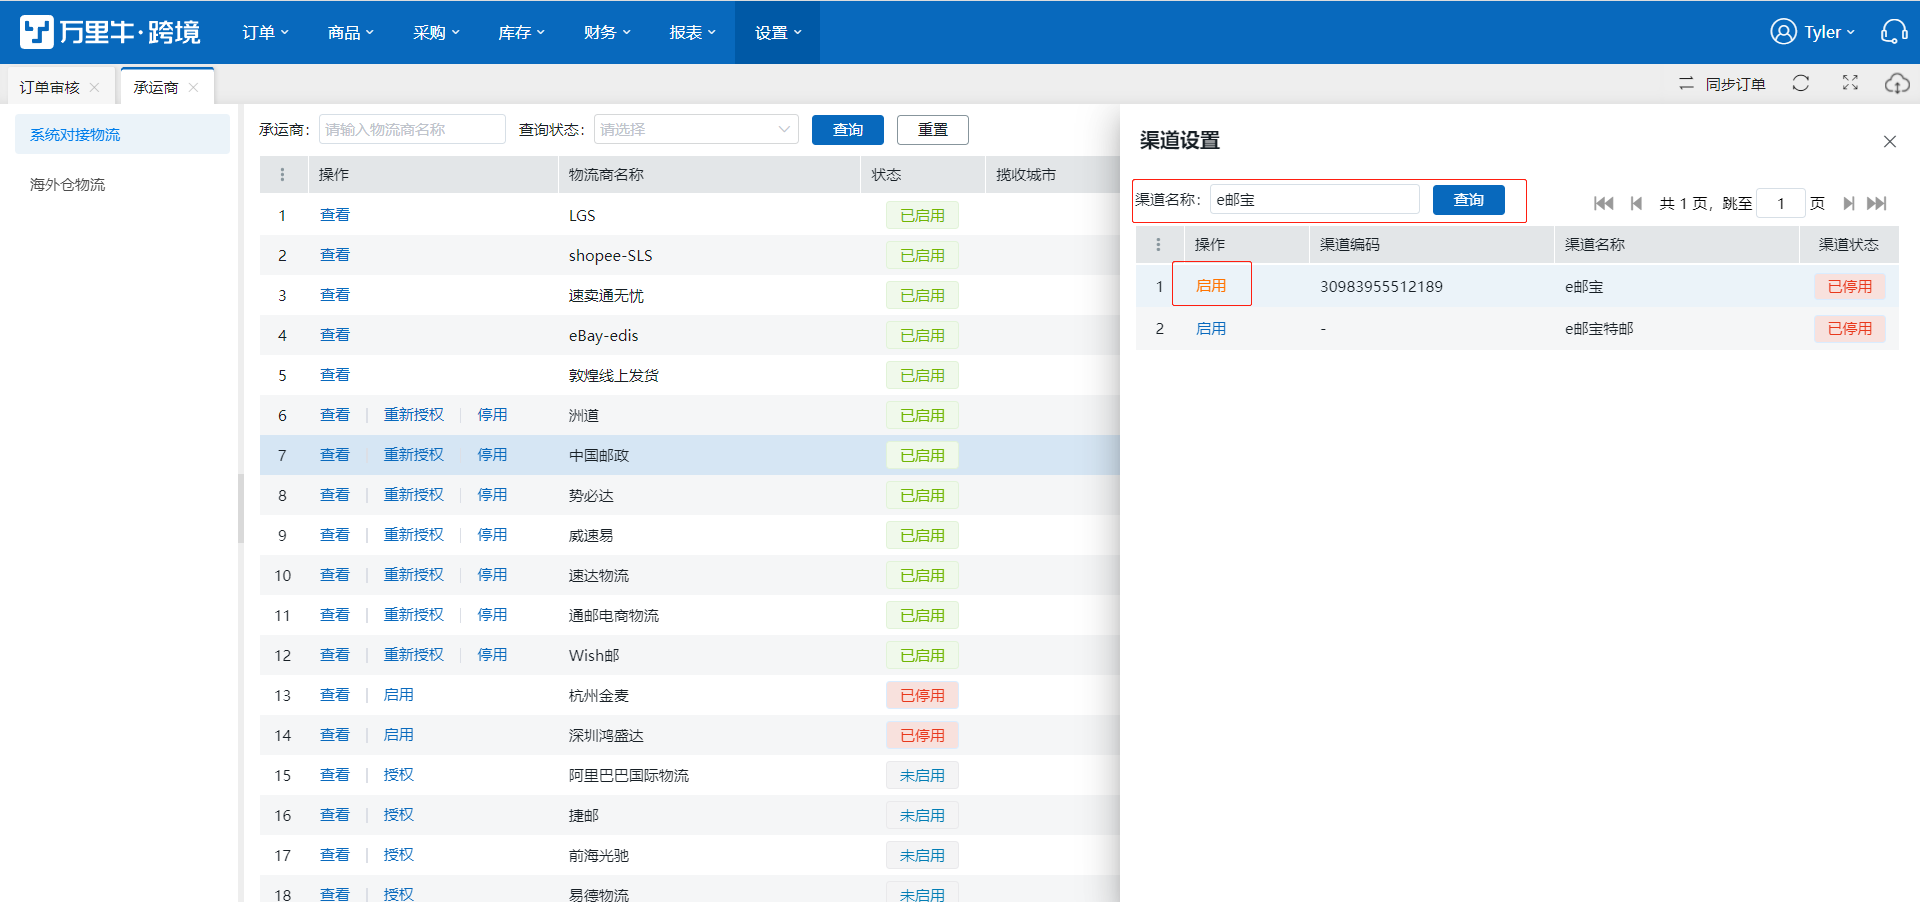
Task: Close the 承运商 tab with its X
Action: tap(193, 87)
